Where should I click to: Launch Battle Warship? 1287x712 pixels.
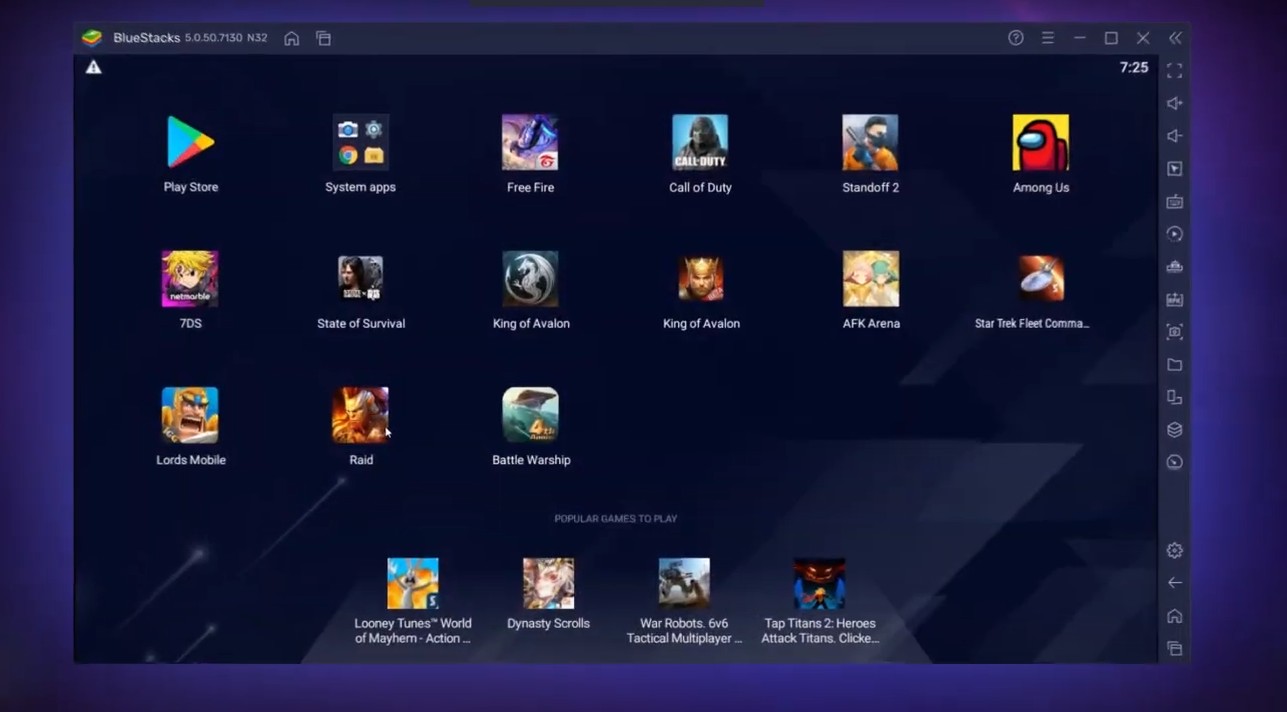530,415
